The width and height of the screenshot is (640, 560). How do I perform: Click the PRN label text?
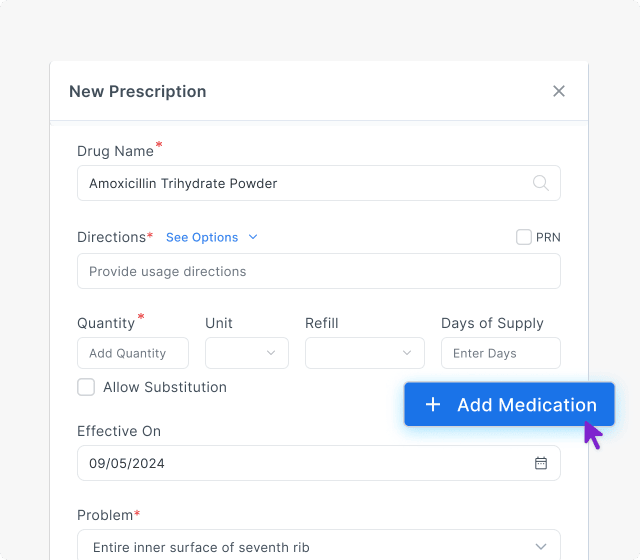pos(548,237)
